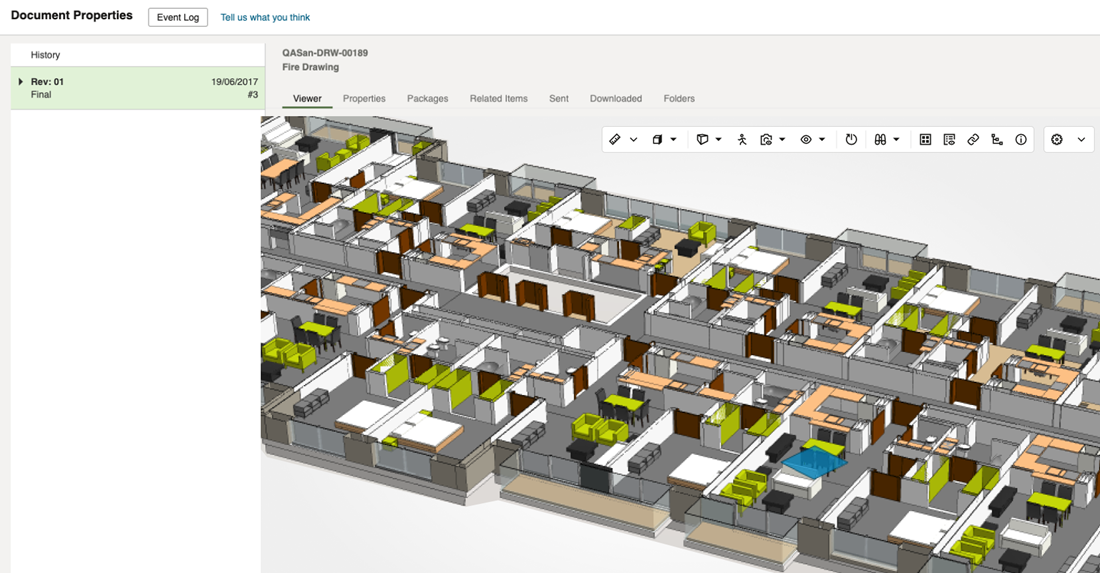1100x573 pixels.
Task: Click the reset view power icon
Action: (x=851, y=140)
